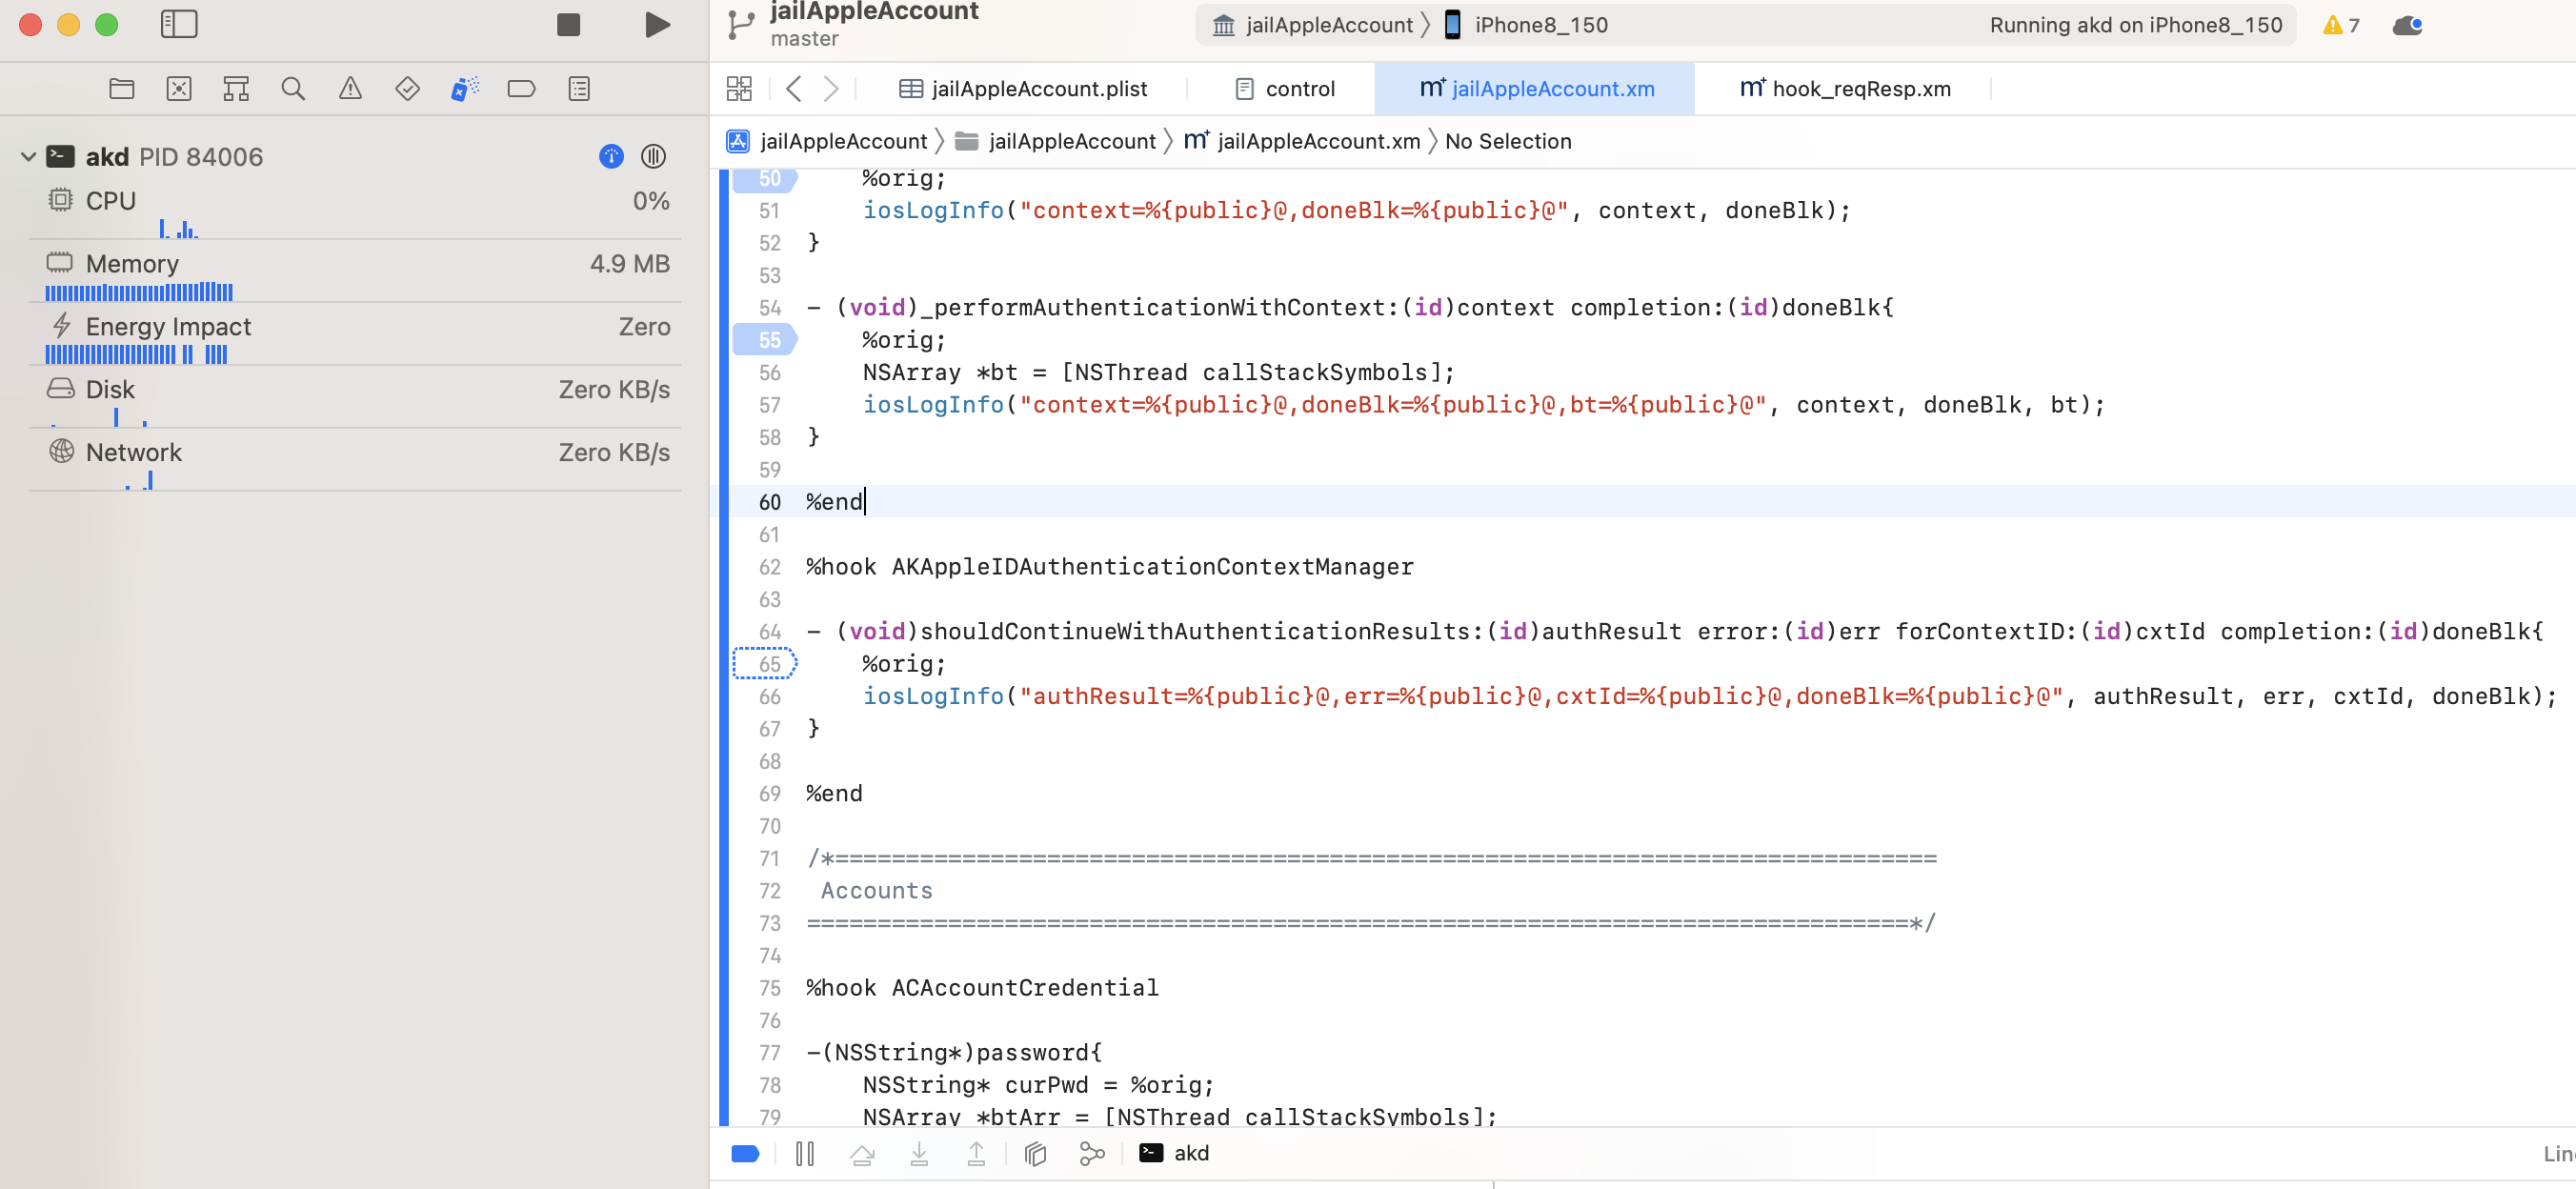Collapse the akd process disclosure triangle

click(x=28, y=157)
